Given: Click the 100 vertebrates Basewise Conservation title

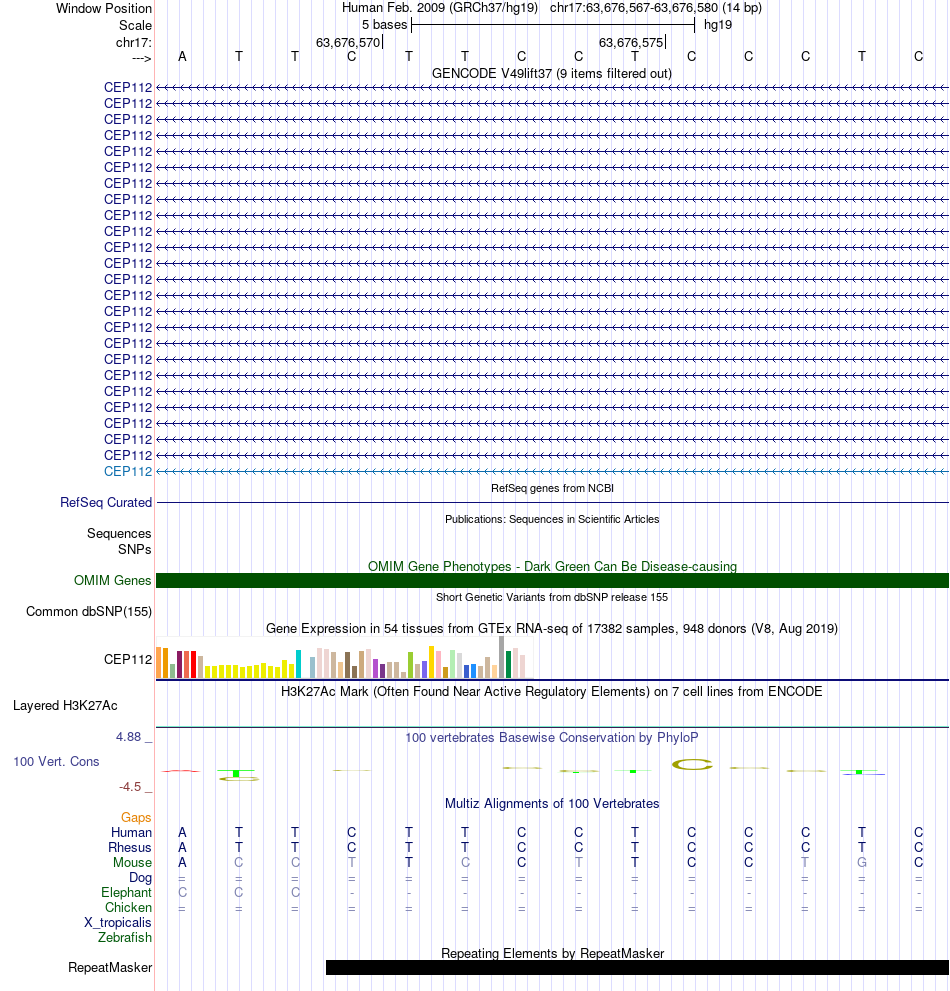Looking at the screenshot, I should pos(552,738).
